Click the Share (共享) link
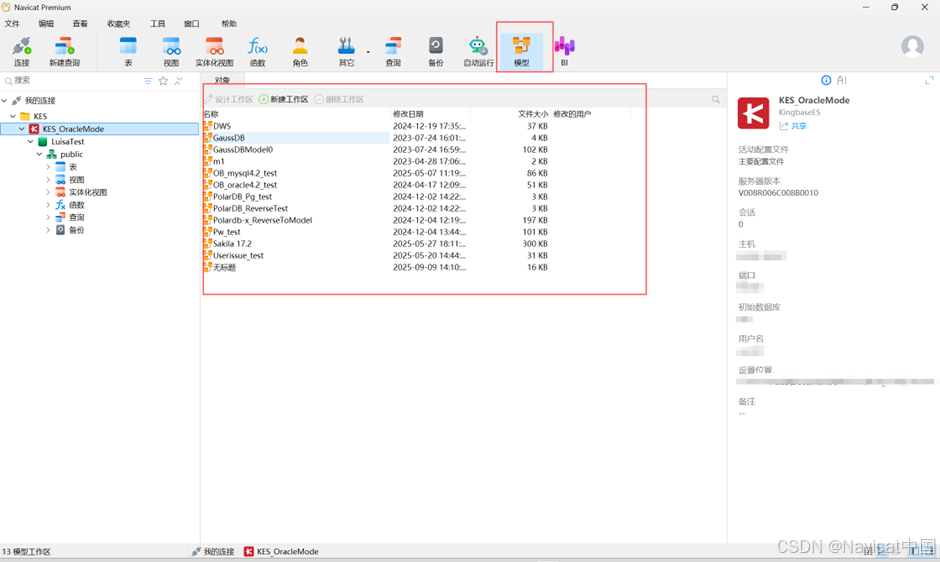 point(793,126)
